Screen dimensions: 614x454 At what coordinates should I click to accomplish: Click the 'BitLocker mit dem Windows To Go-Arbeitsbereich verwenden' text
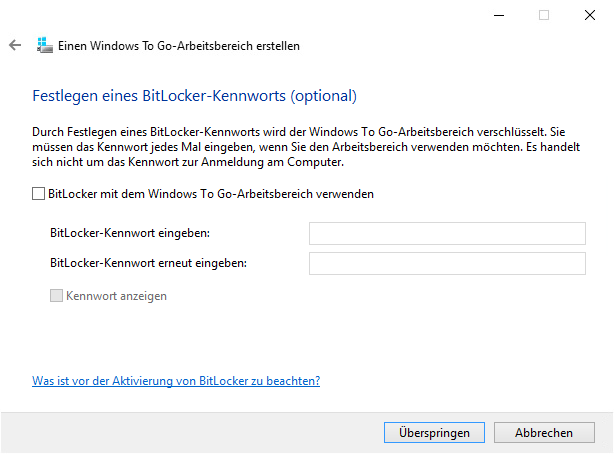pyautogui.click(x=210, y=194)
